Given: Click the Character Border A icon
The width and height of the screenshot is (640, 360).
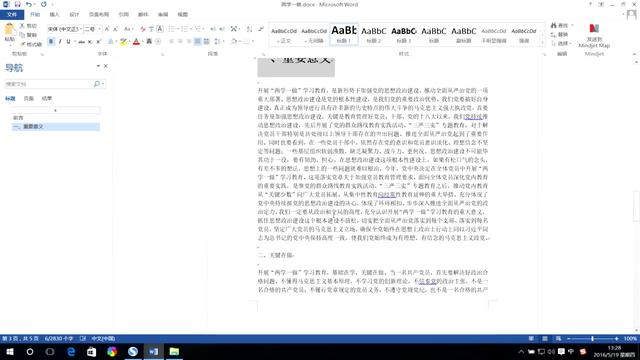Looking at the screenshot, I should point(160,29).
